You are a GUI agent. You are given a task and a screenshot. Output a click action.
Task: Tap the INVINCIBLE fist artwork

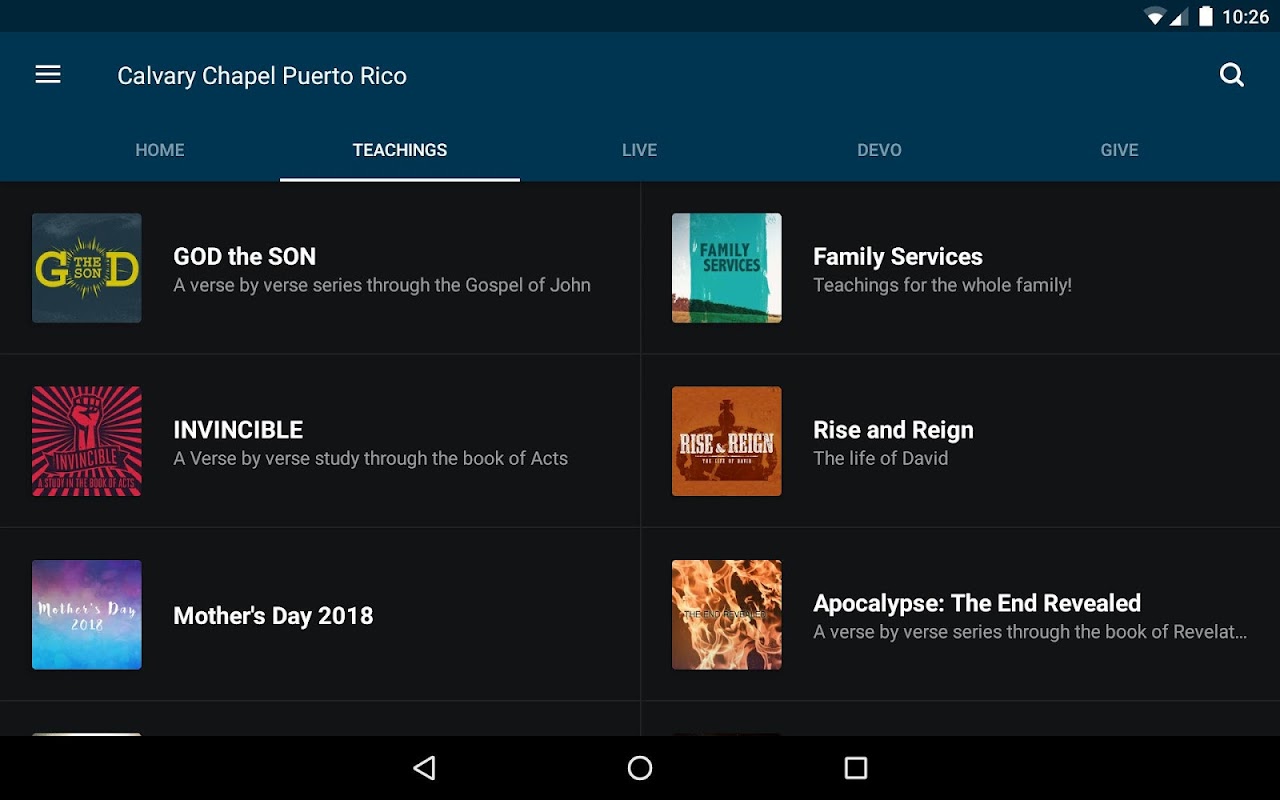(x=87, y=441)
